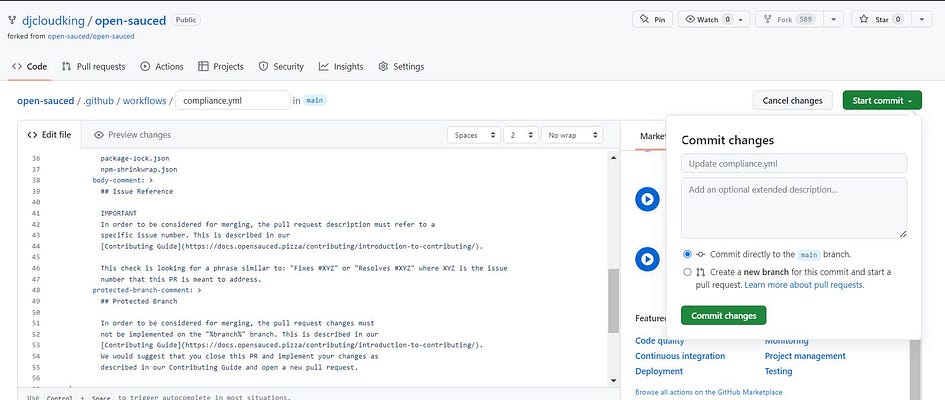Click the fork icon beside djcloudking
Image resolution: width=945 pixels, height=400 pixels.
(x=12, y=20)
